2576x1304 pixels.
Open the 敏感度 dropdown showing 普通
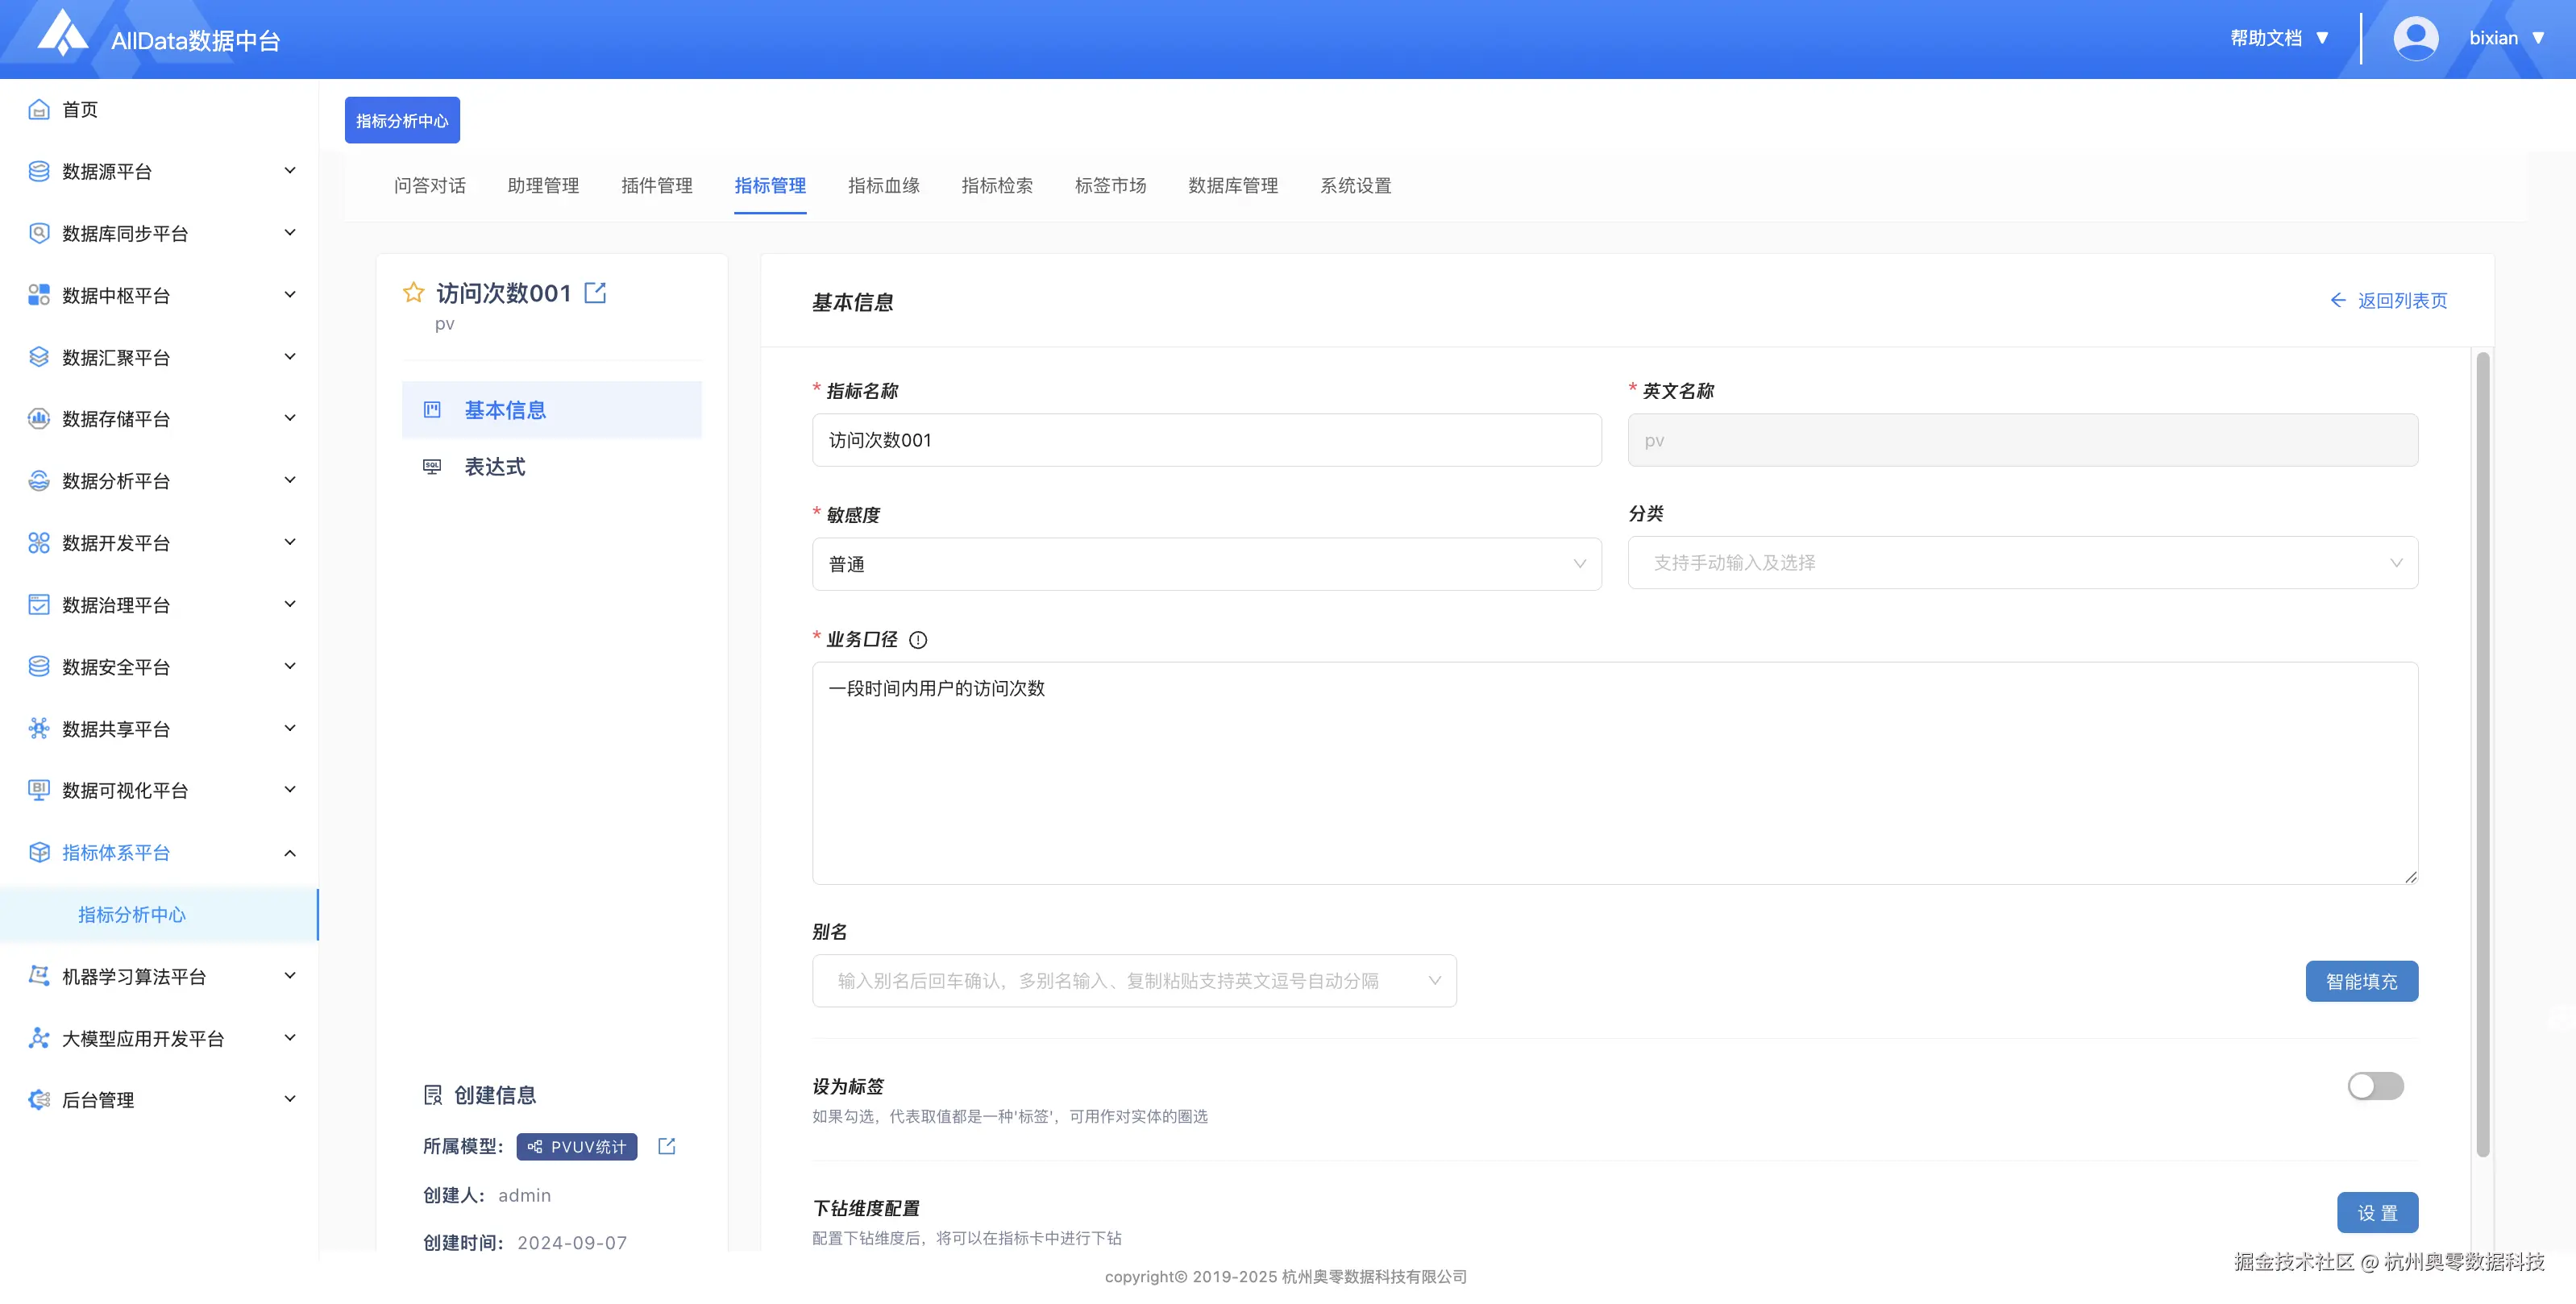pos(1206,564)
